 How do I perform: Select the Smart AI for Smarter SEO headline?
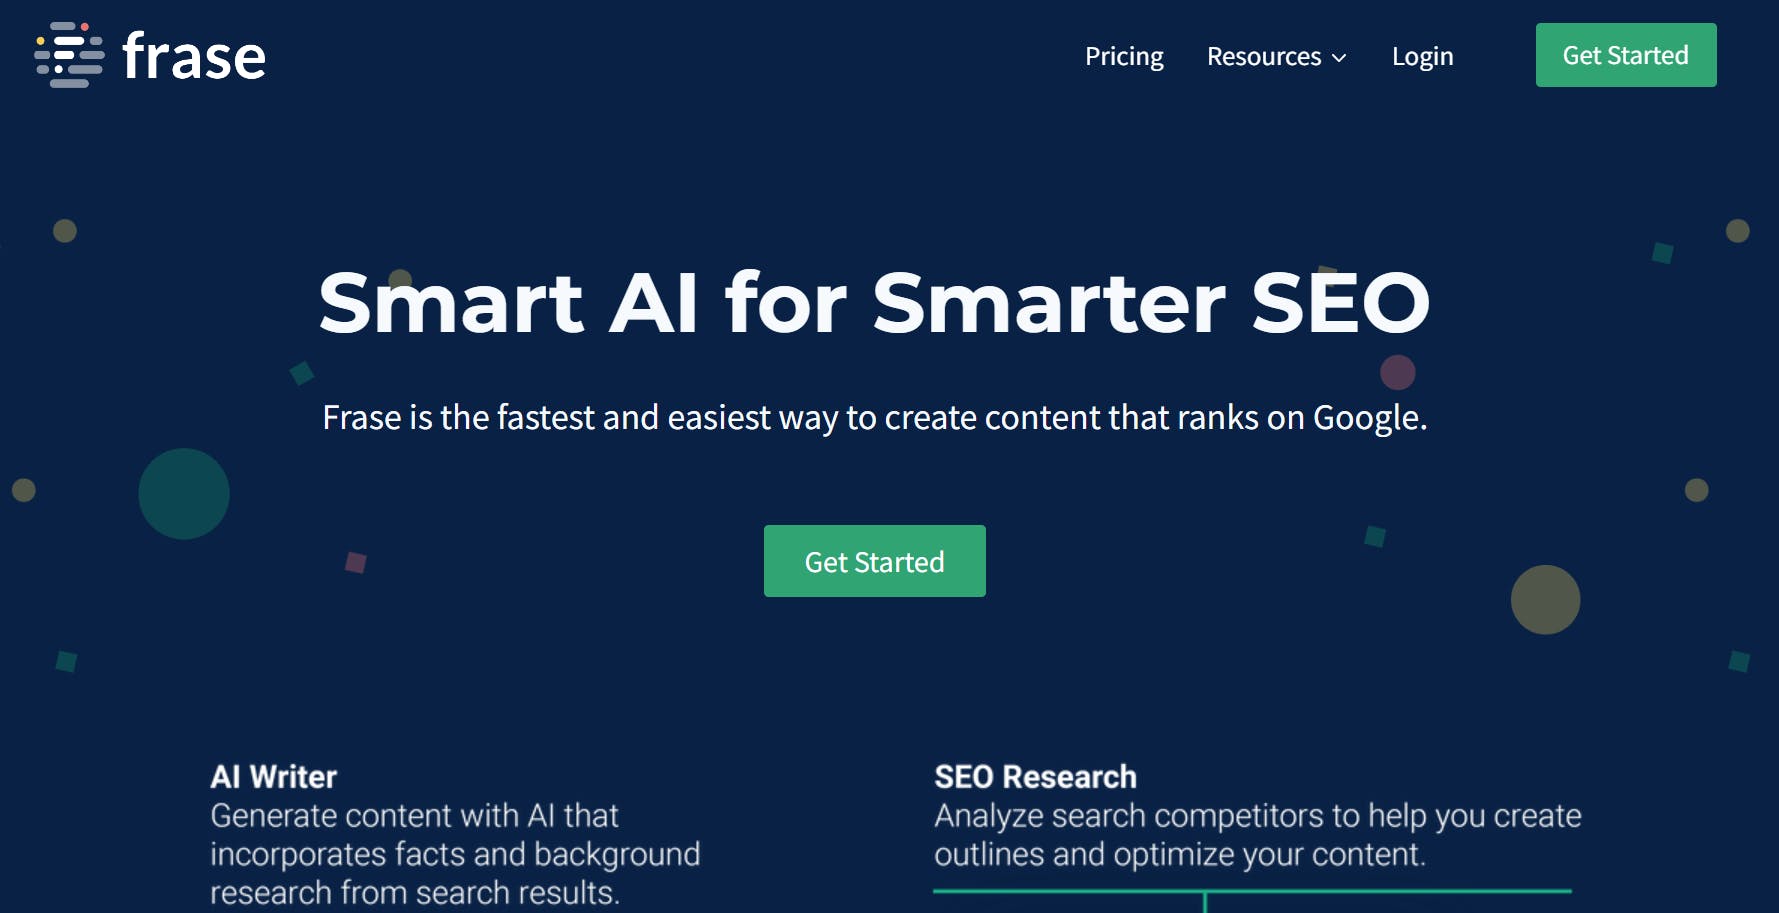[875, 303]
